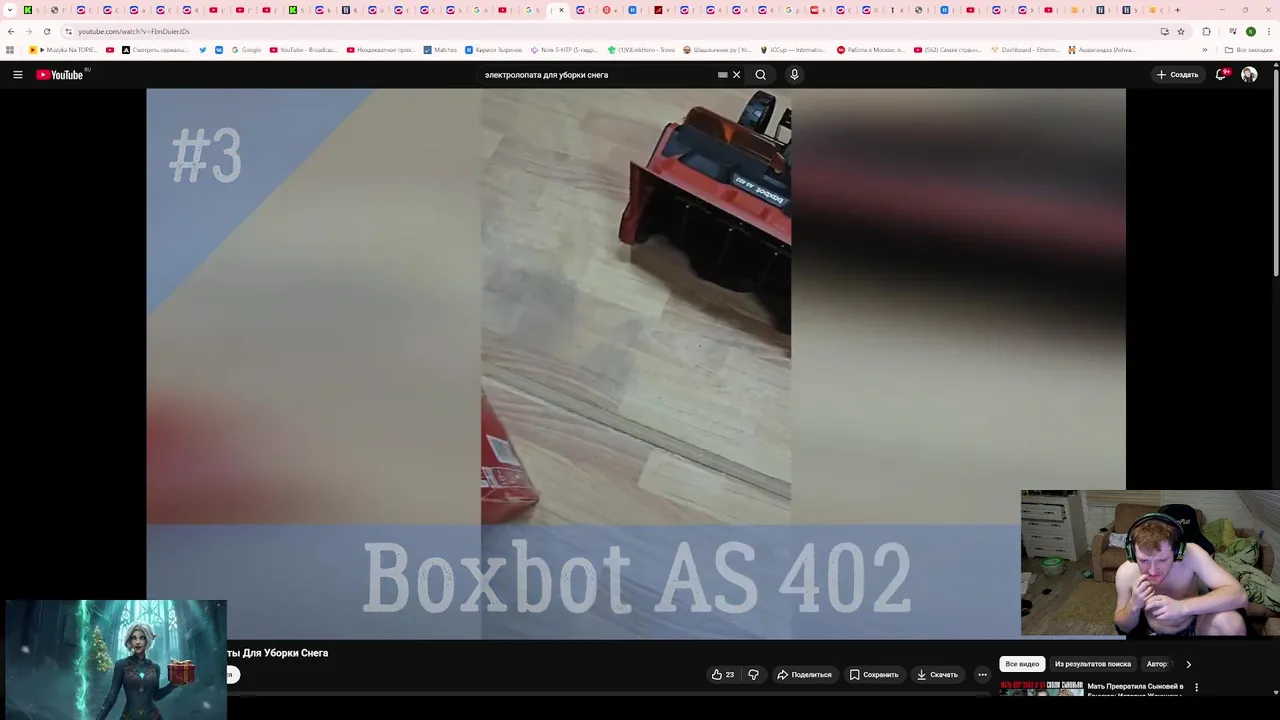Image resolution: width=1280 pixels, height=720 pixels.
Task: Click the youtube.com address bar URL
Action: (x=134, y=31)
